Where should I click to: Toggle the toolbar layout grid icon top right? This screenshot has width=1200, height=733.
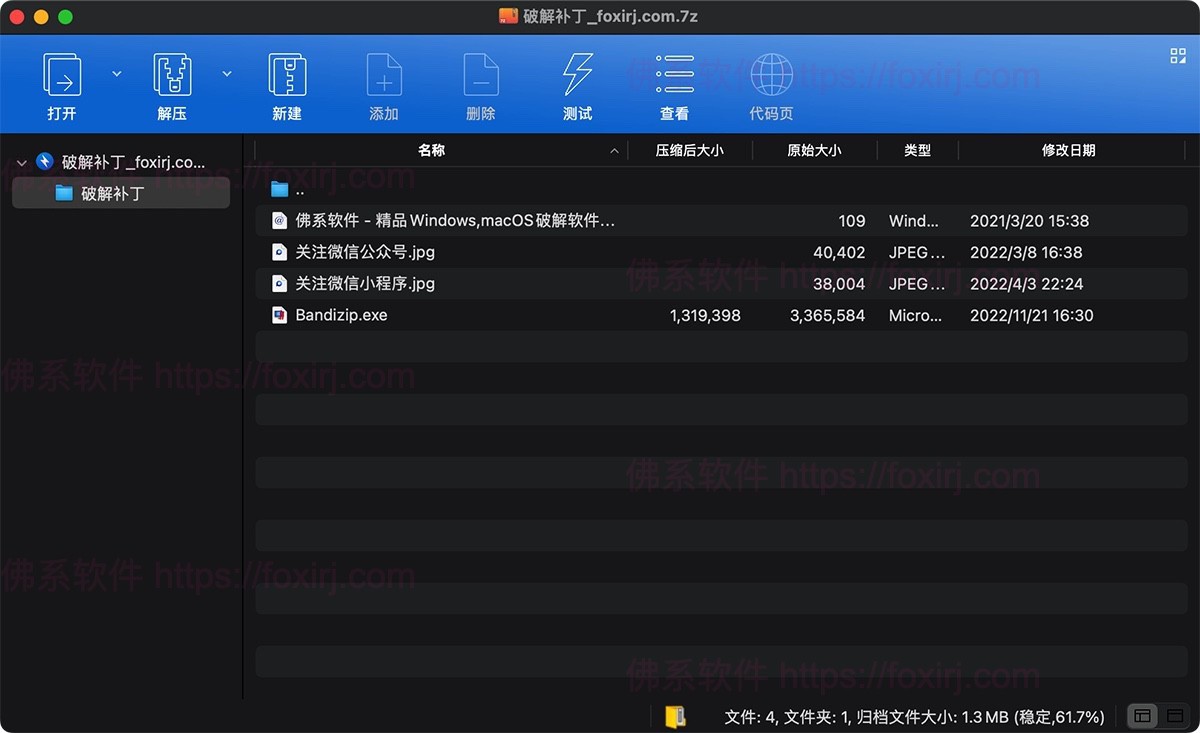click(1179, 57)
